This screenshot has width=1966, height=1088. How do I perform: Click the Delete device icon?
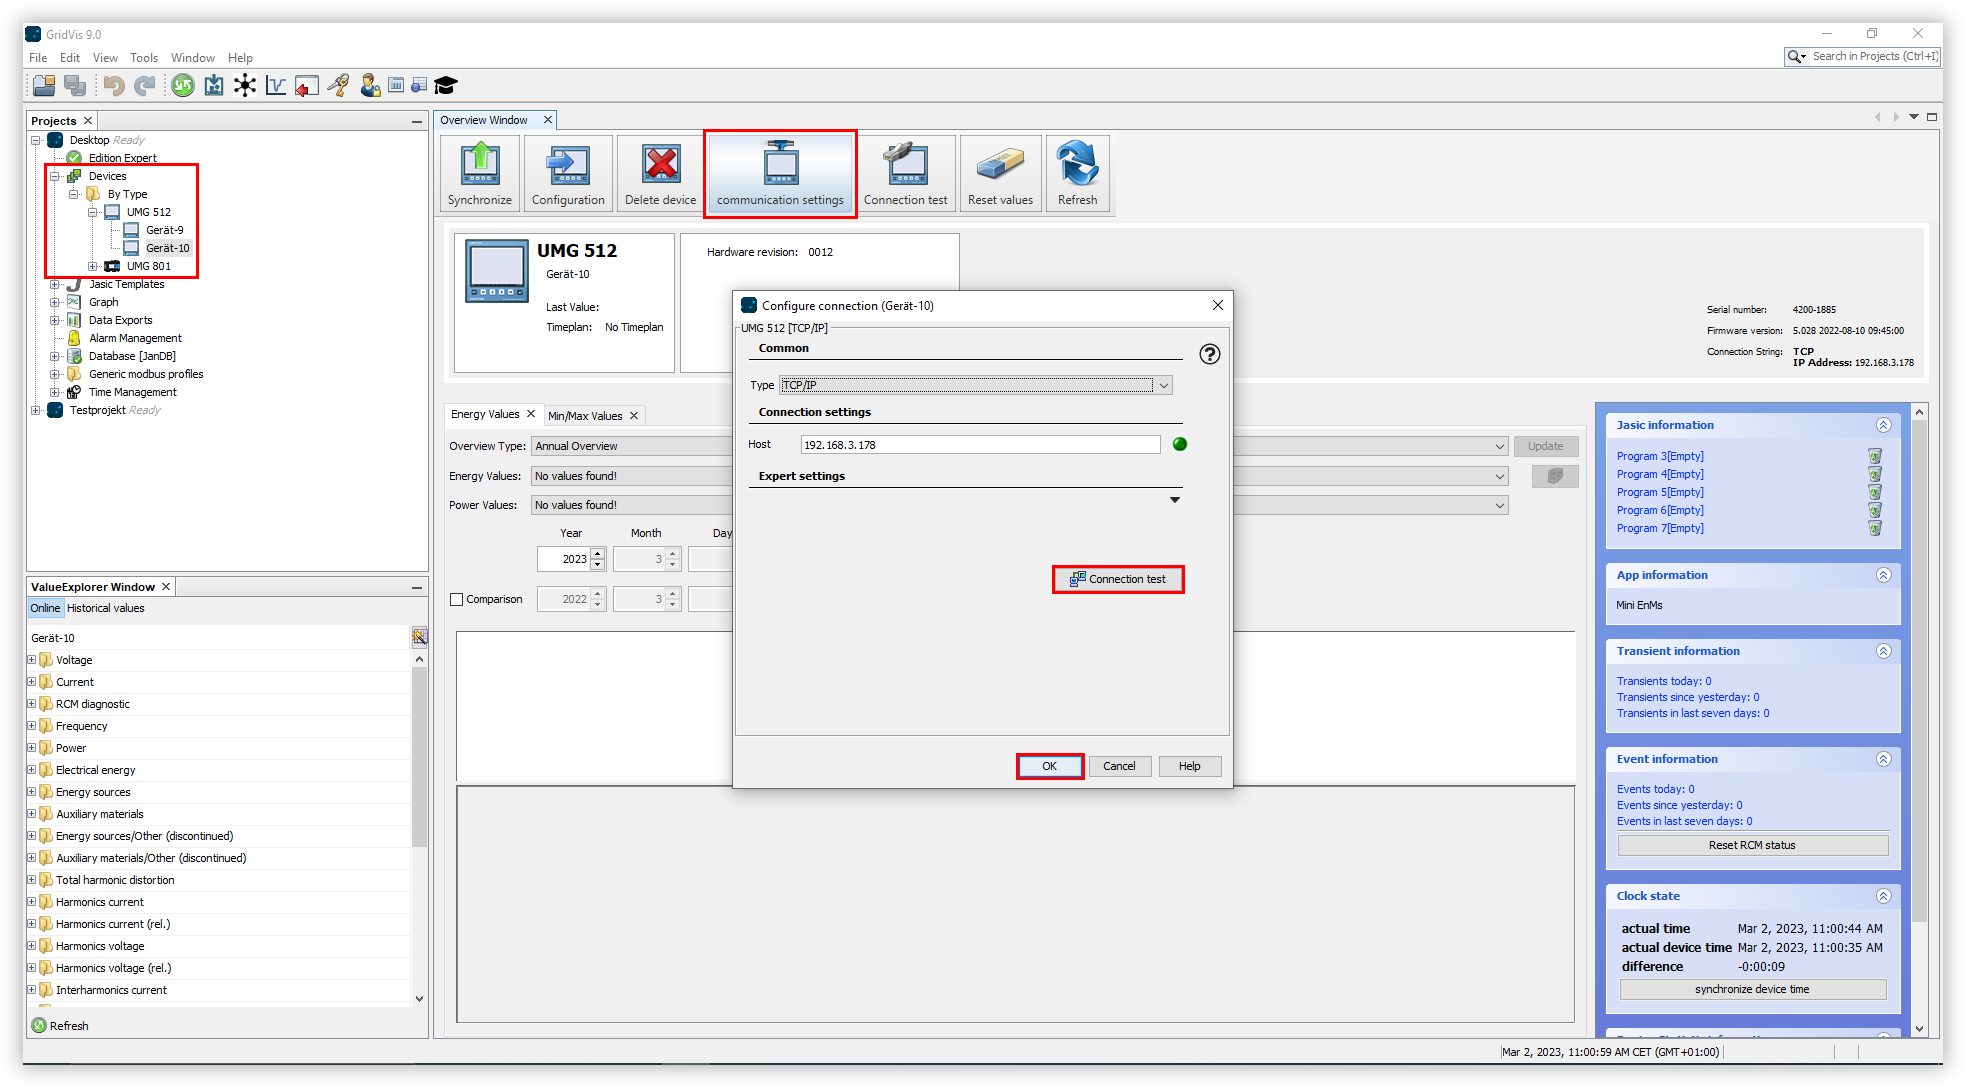pos(659,172)
